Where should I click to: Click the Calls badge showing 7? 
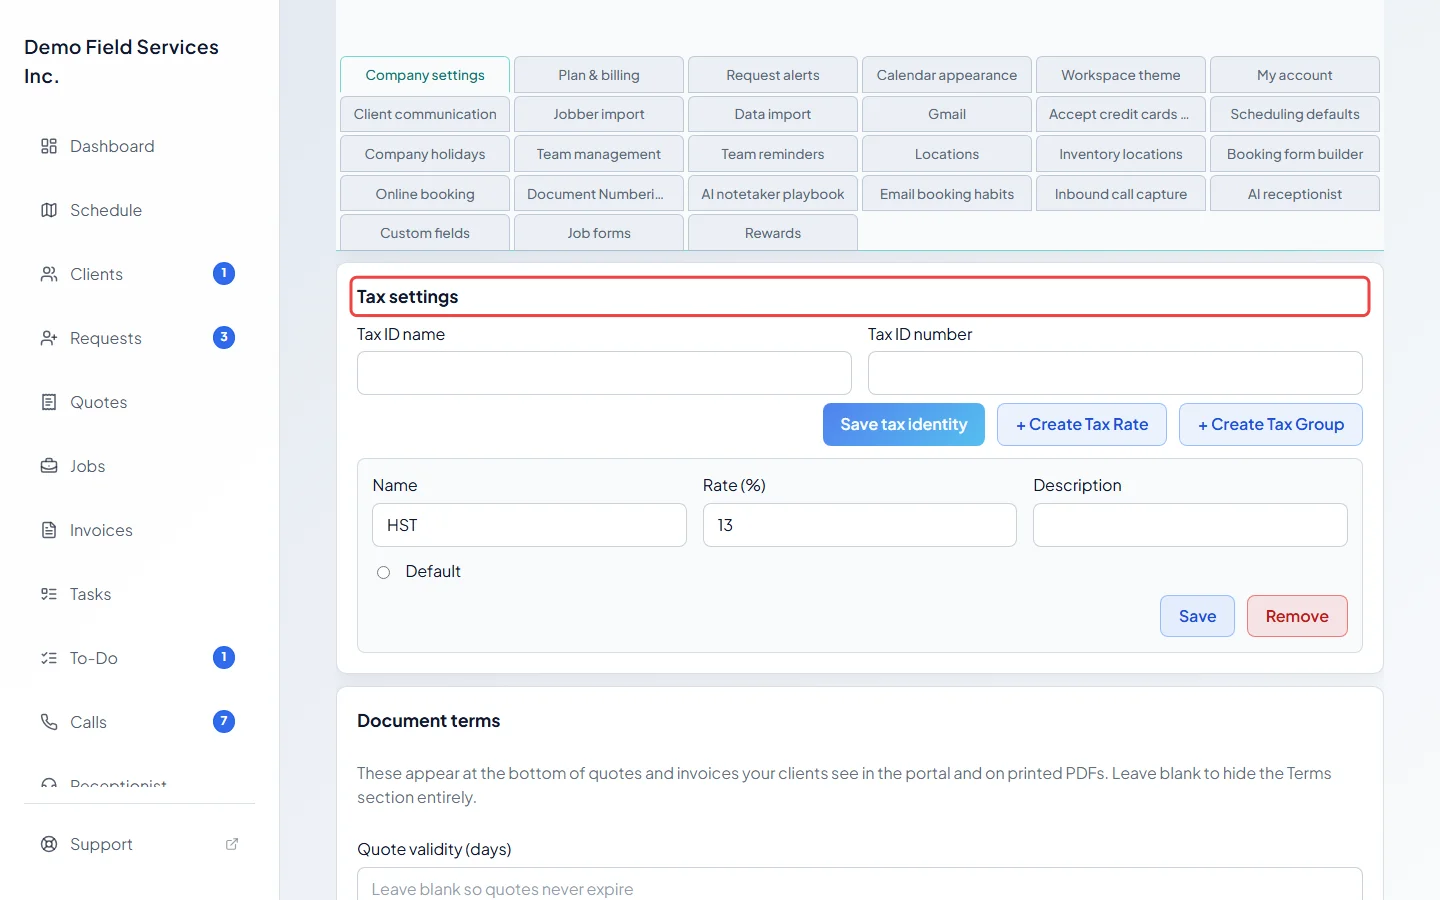[x=224, y=721]
